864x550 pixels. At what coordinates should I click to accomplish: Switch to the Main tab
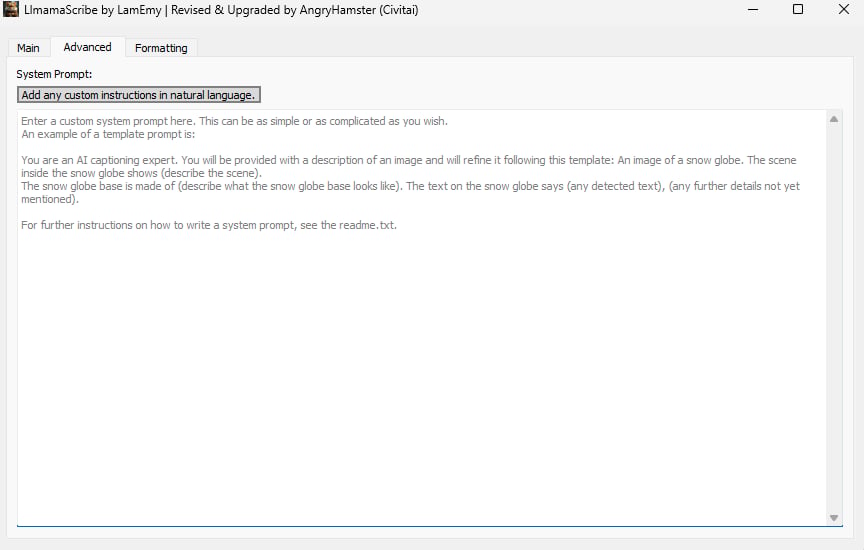28,48
